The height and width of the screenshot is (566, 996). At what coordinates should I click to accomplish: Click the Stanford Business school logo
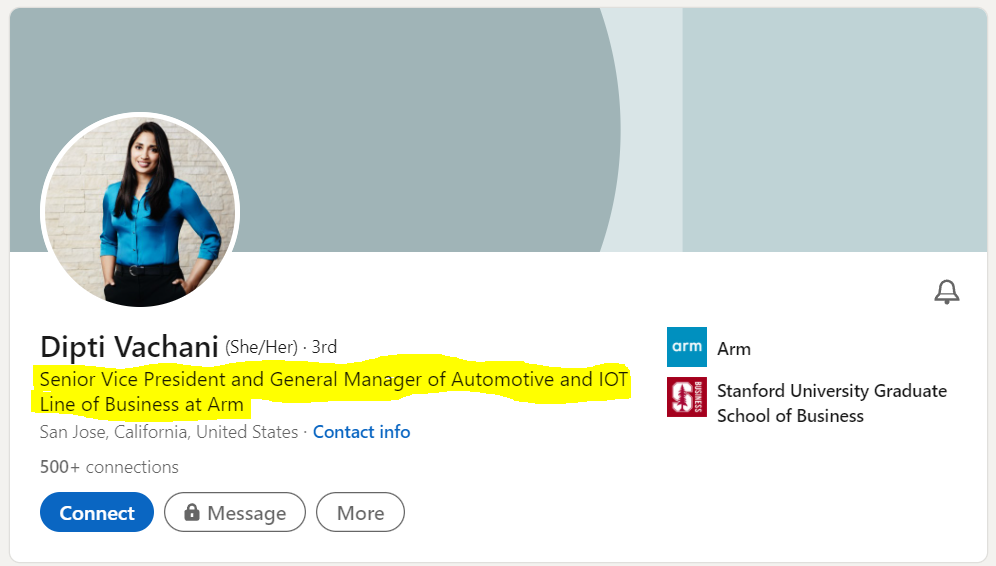pos(686,397)
